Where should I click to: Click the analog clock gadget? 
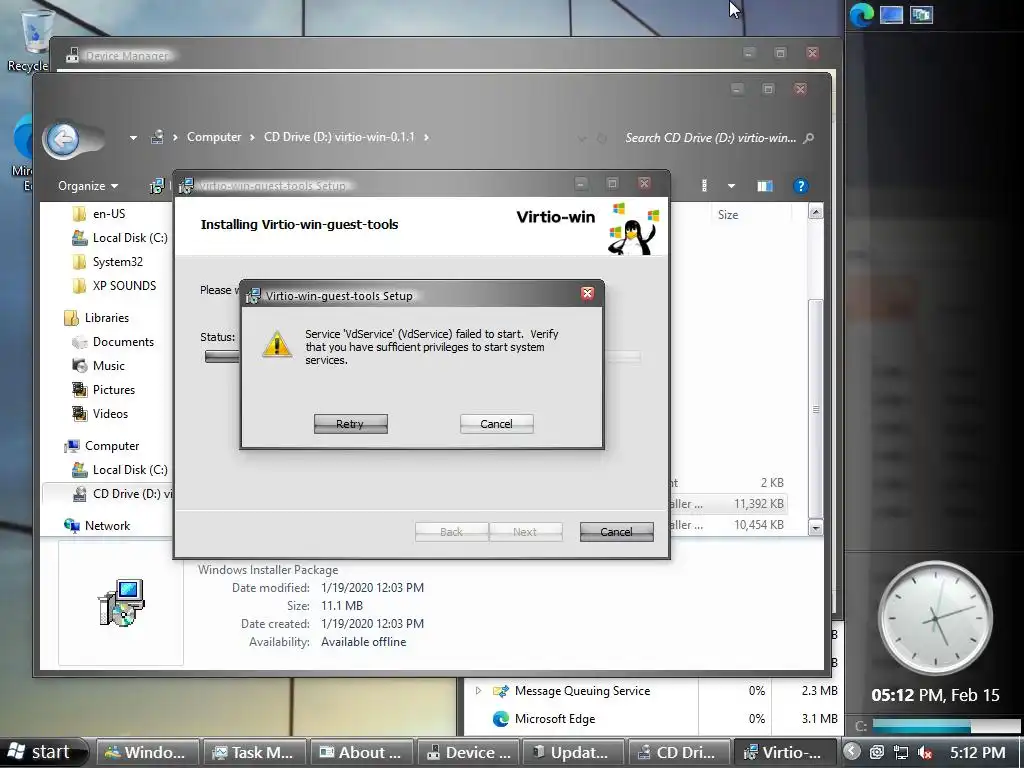coord(935,618)
